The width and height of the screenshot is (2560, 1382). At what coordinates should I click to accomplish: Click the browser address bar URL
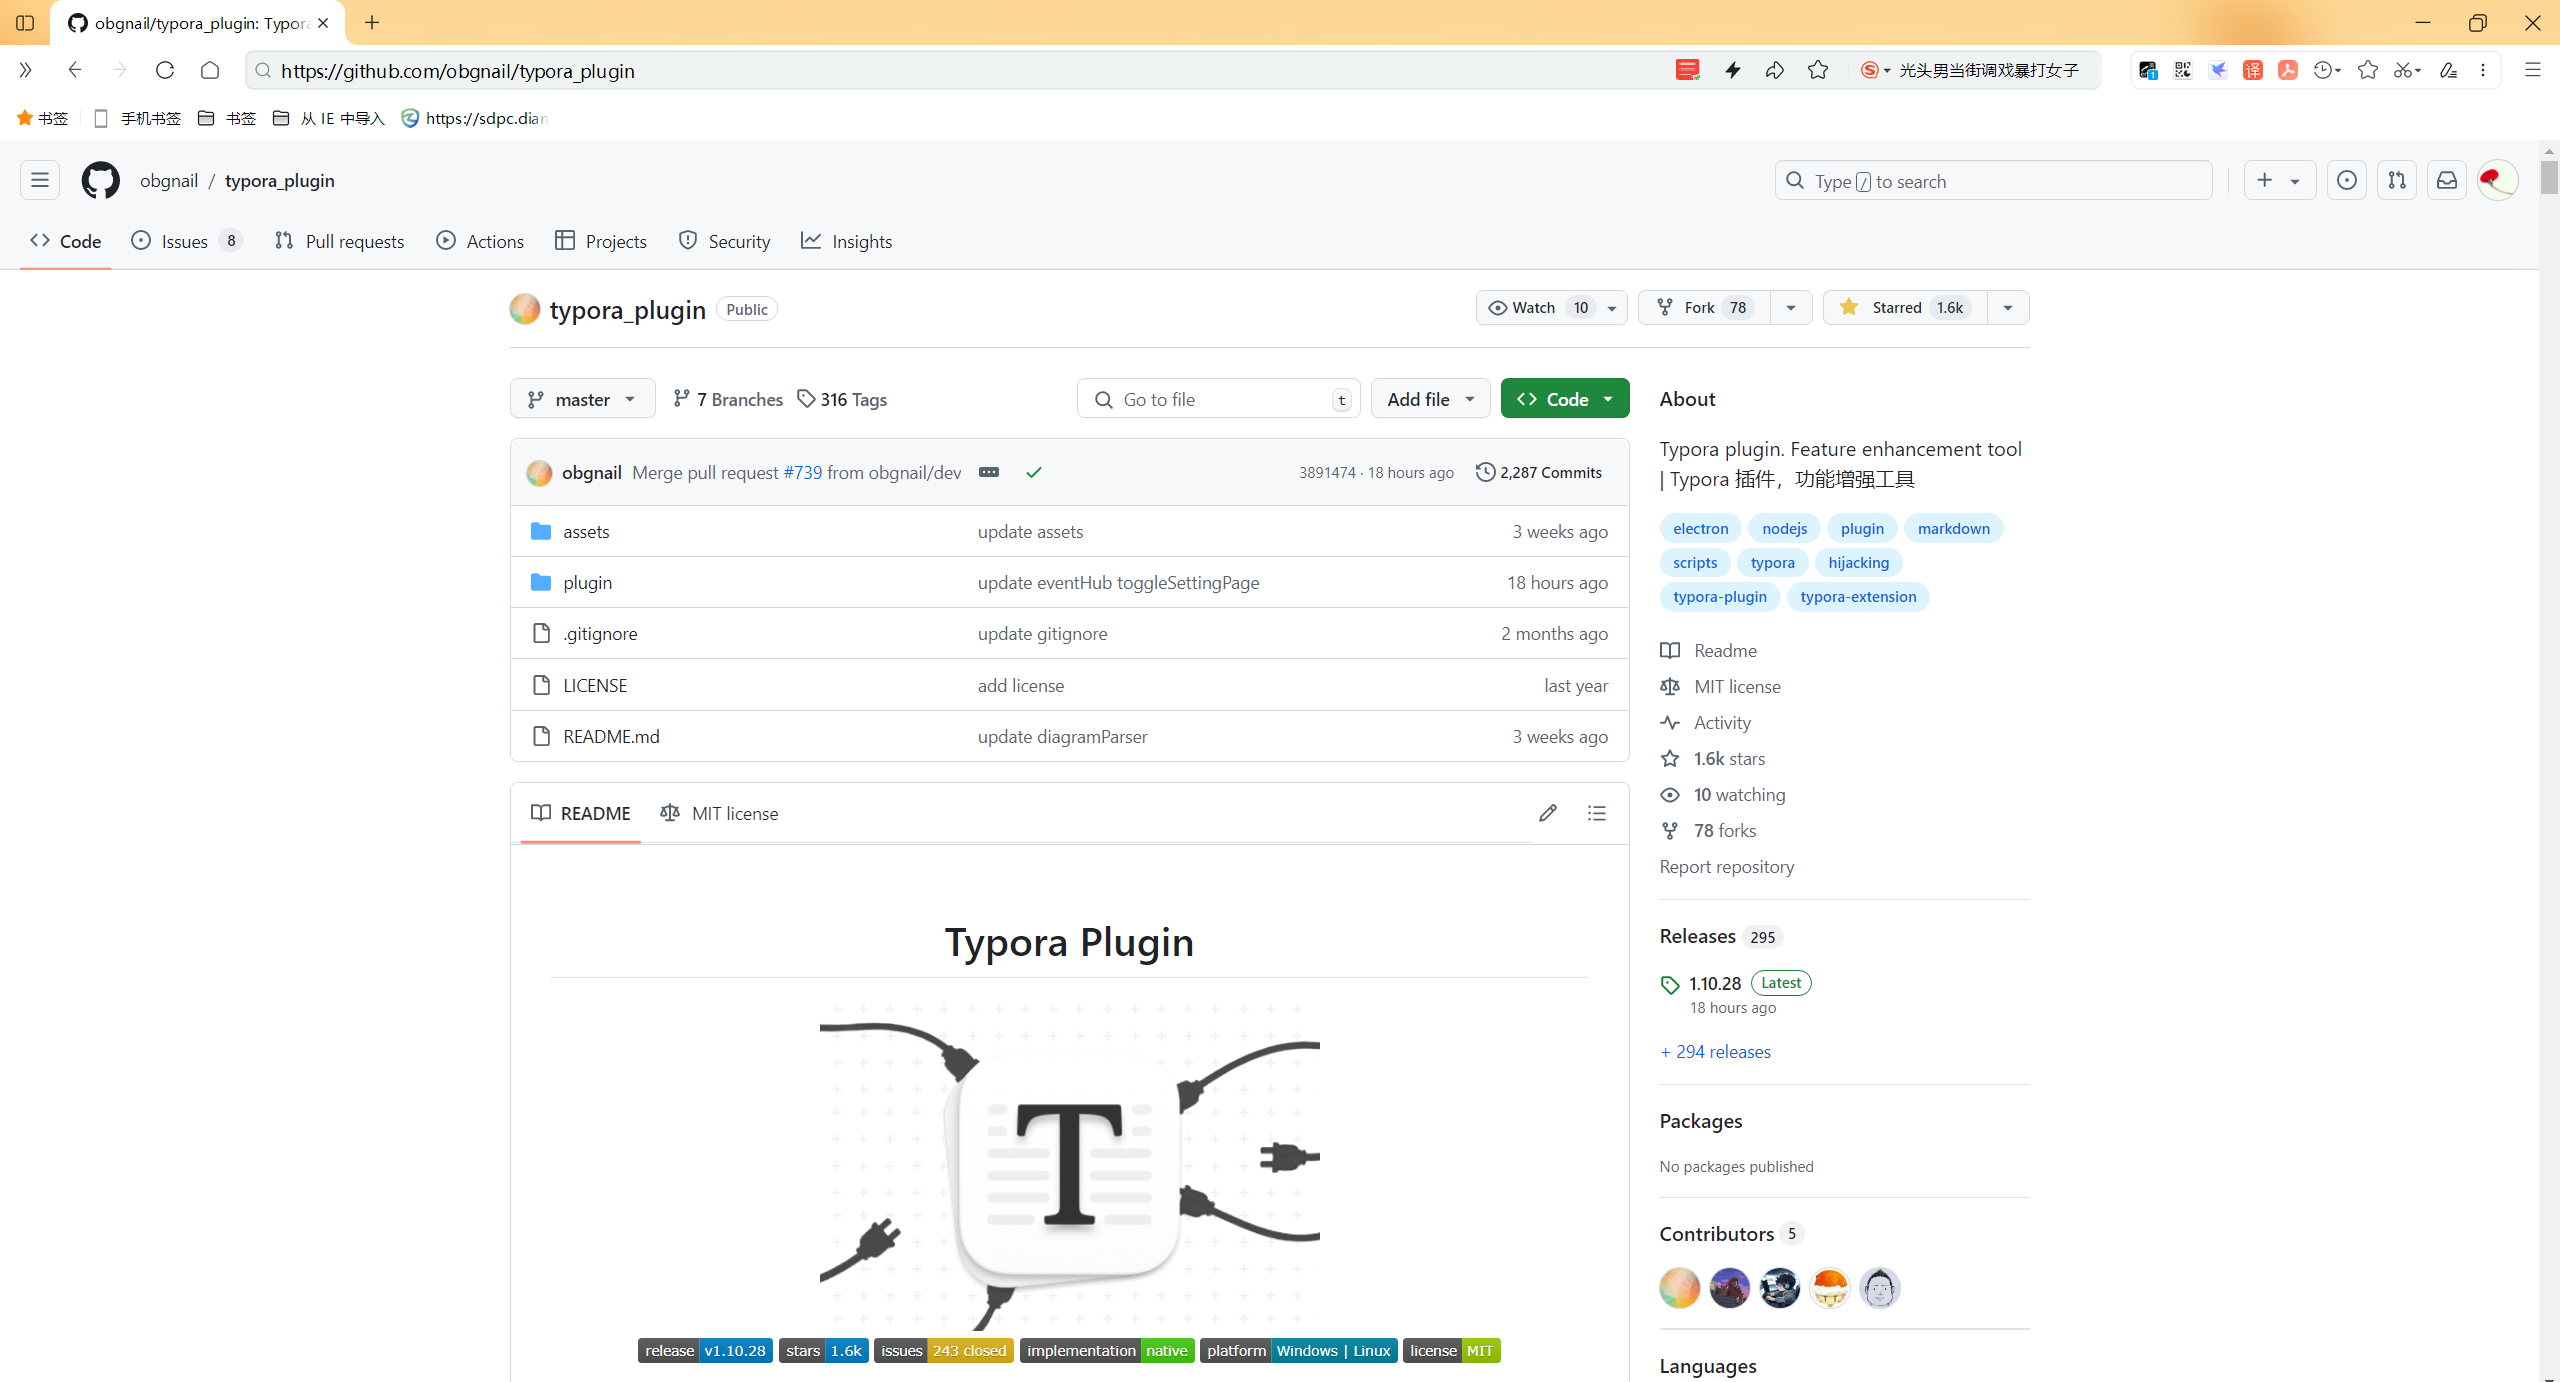(x=458, y=70)
